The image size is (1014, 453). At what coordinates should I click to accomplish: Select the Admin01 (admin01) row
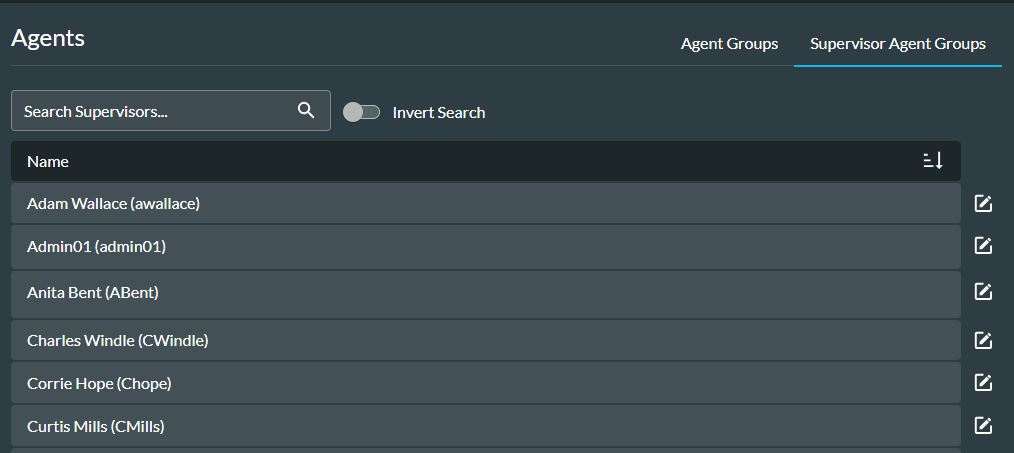(485, 246)
